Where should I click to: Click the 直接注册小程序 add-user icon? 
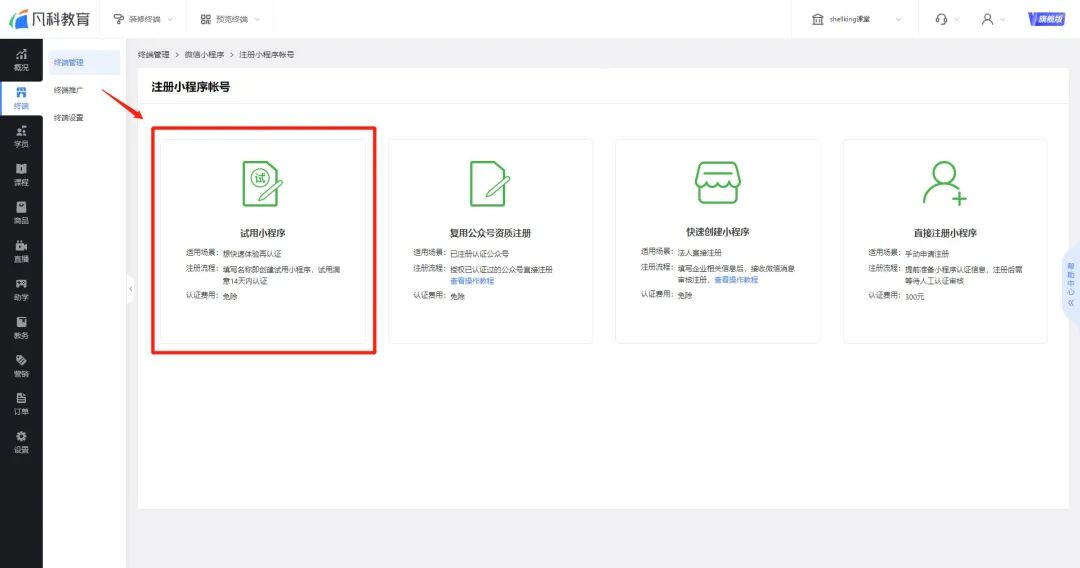[944, 182]
